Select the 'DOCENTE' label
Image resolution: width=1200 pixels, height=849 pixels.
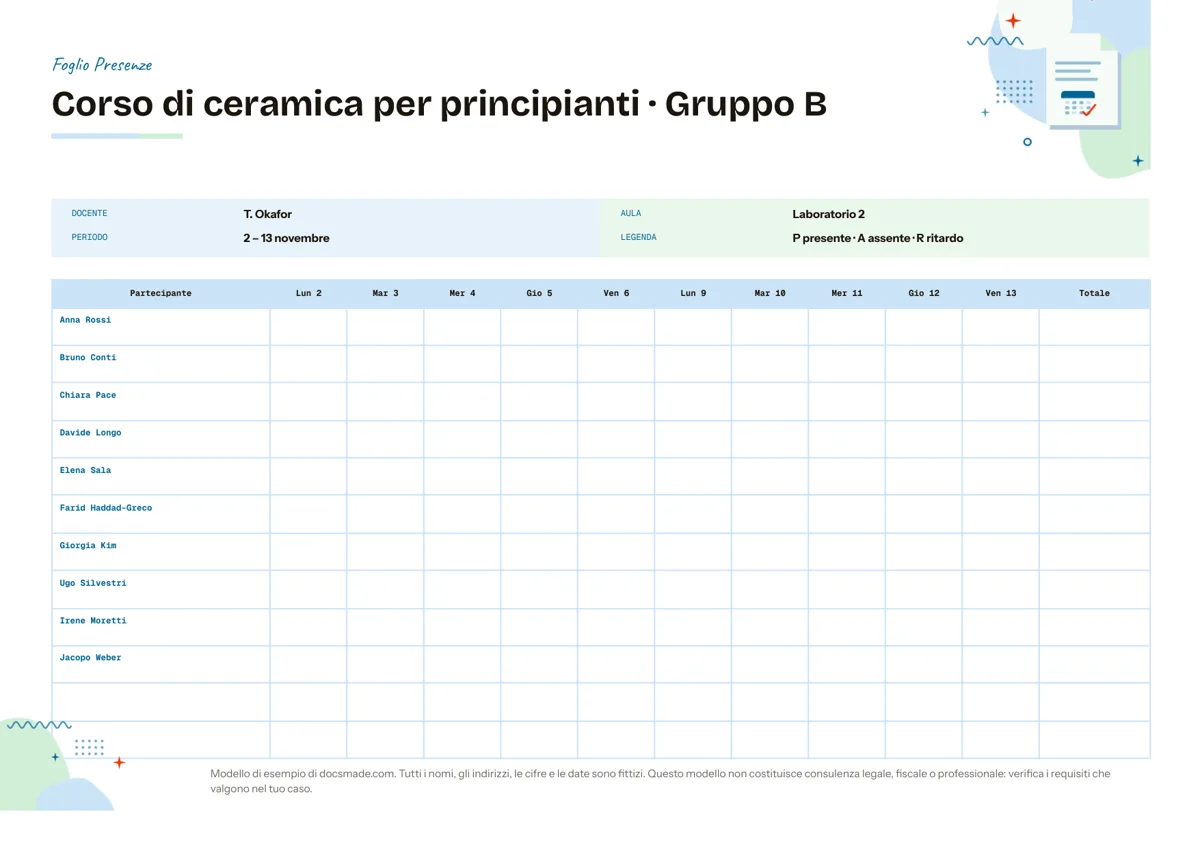(x=89, y=214)
